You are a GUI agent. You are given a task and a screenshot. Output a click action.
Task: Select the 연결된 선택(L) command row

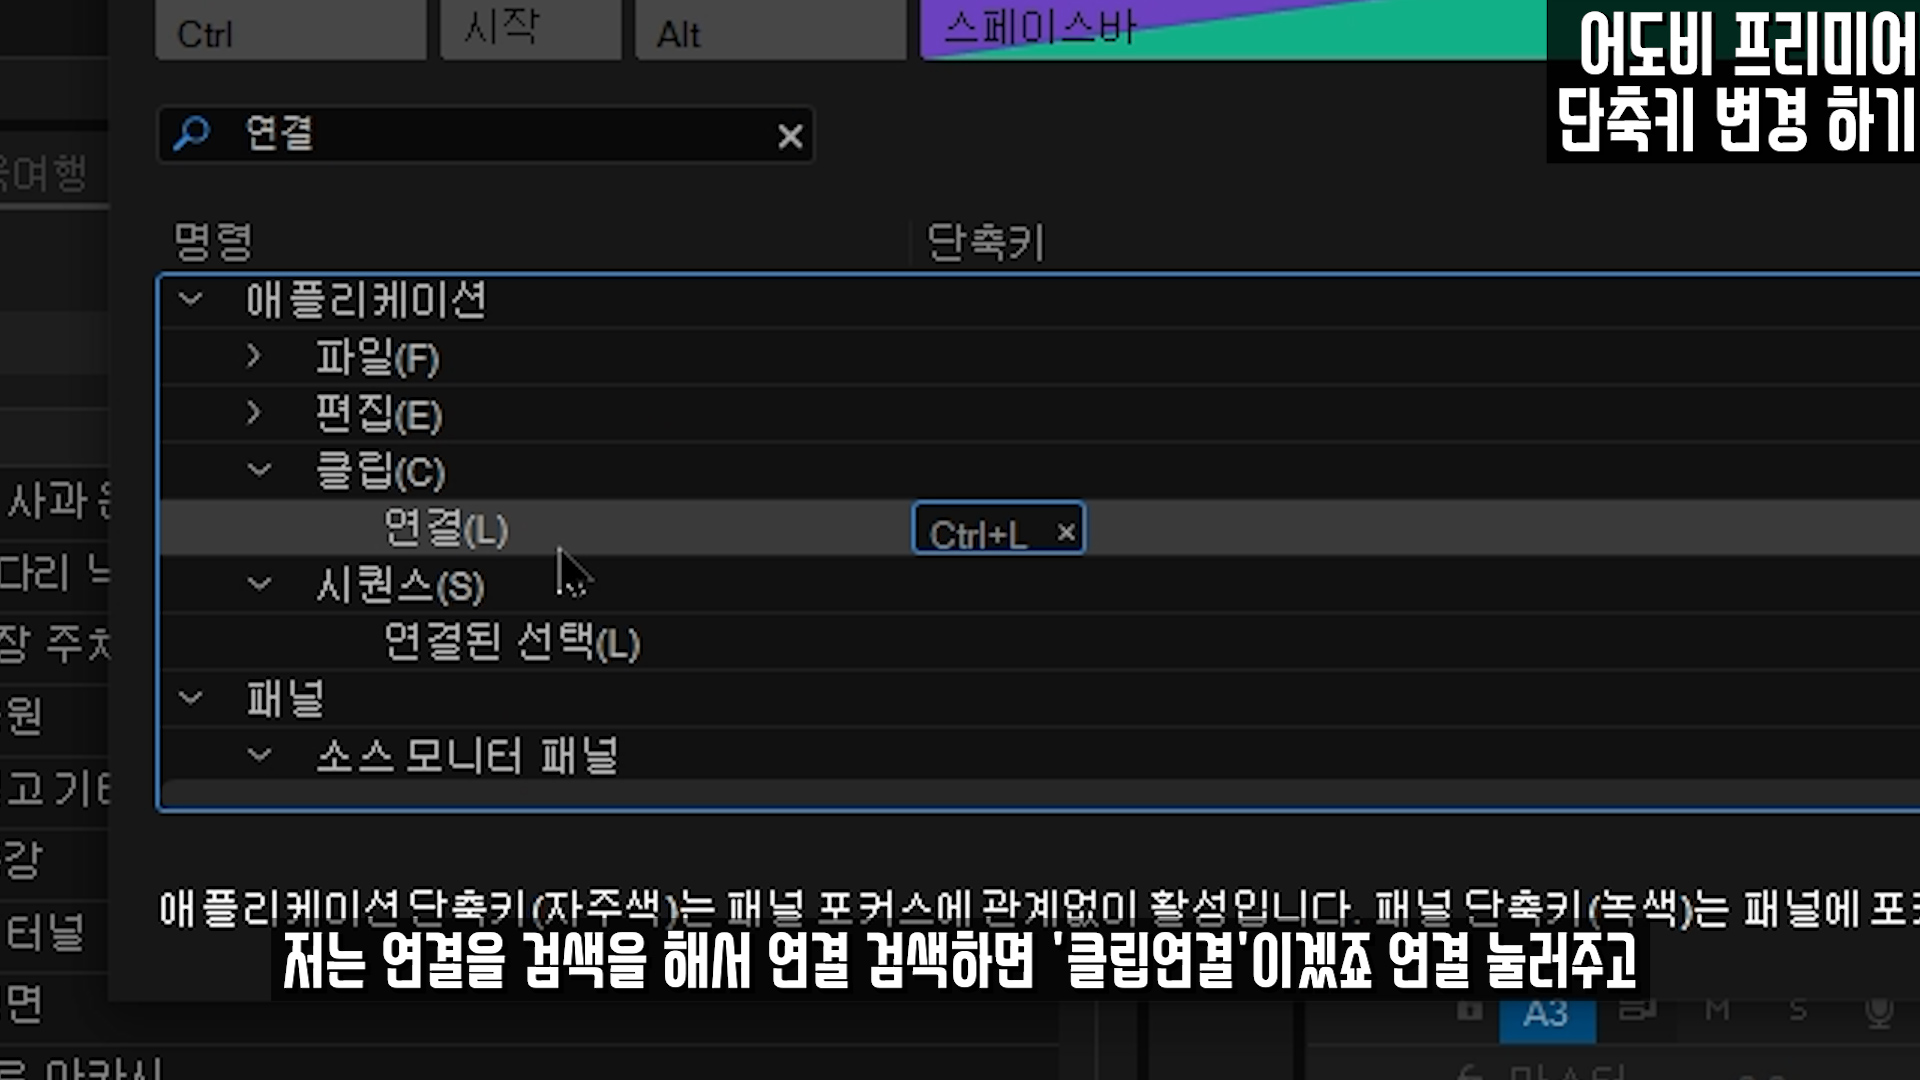click(x=511, y=642)
